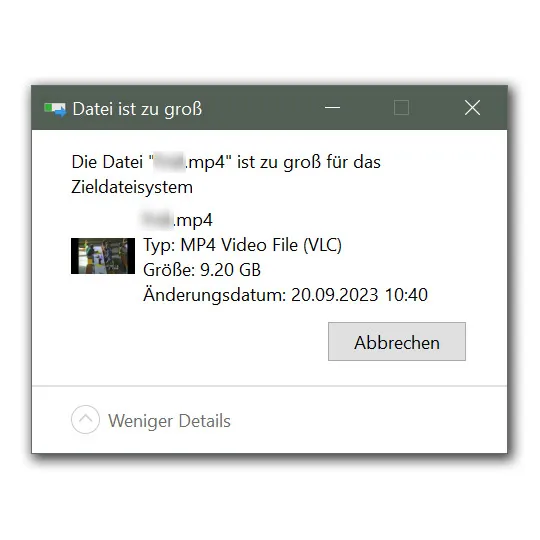
Task: Select the date "20.09.2023"
Action: [x=335, y=295]
